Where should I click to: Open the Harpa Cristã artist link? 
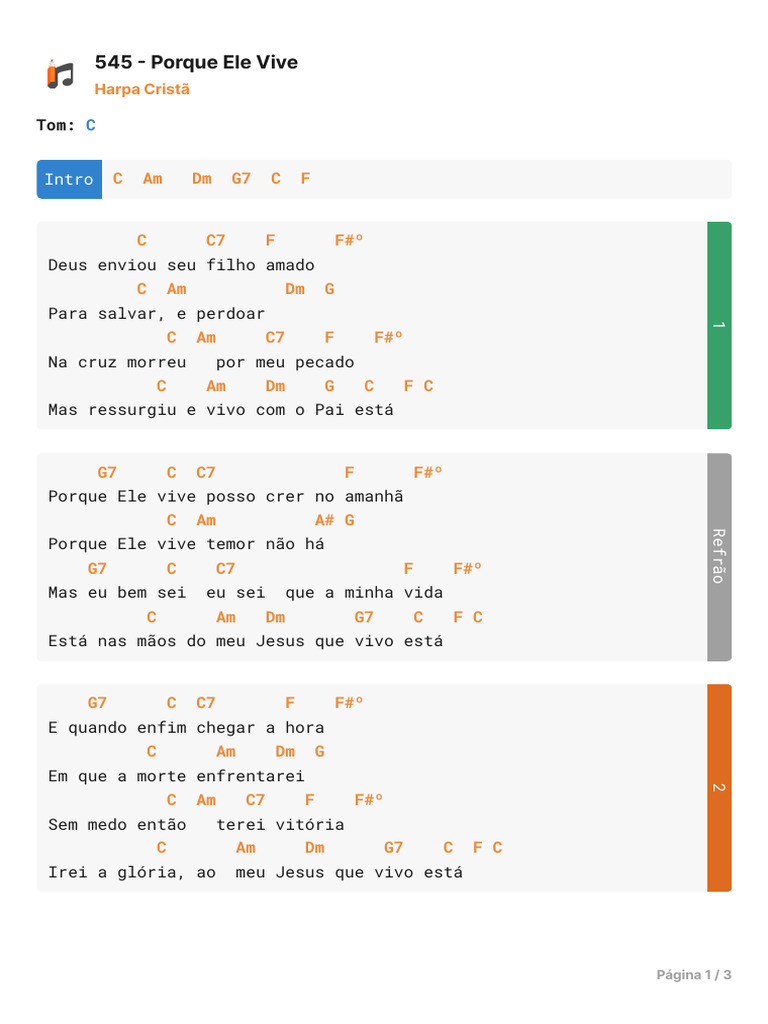142,89
